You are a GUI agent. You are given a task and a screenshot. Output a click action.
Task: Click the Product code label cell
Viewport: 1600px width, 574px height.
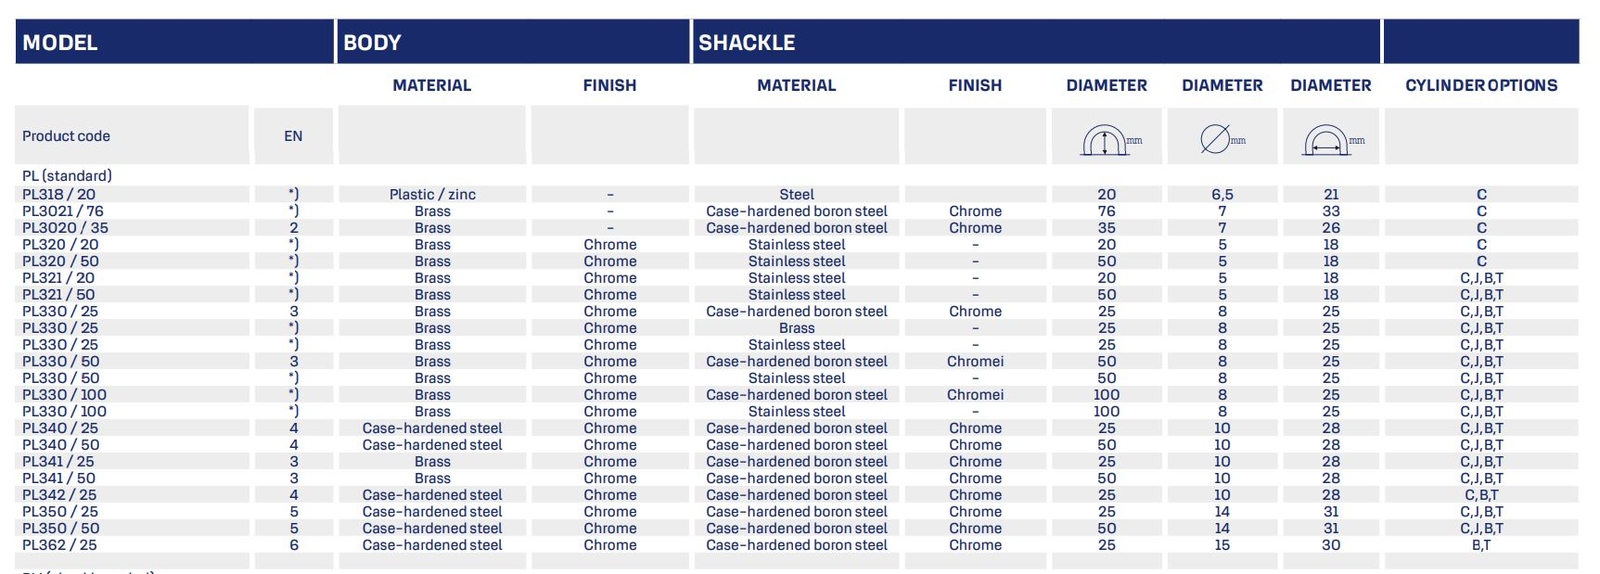pyautogui.click(x=132, y=136)
